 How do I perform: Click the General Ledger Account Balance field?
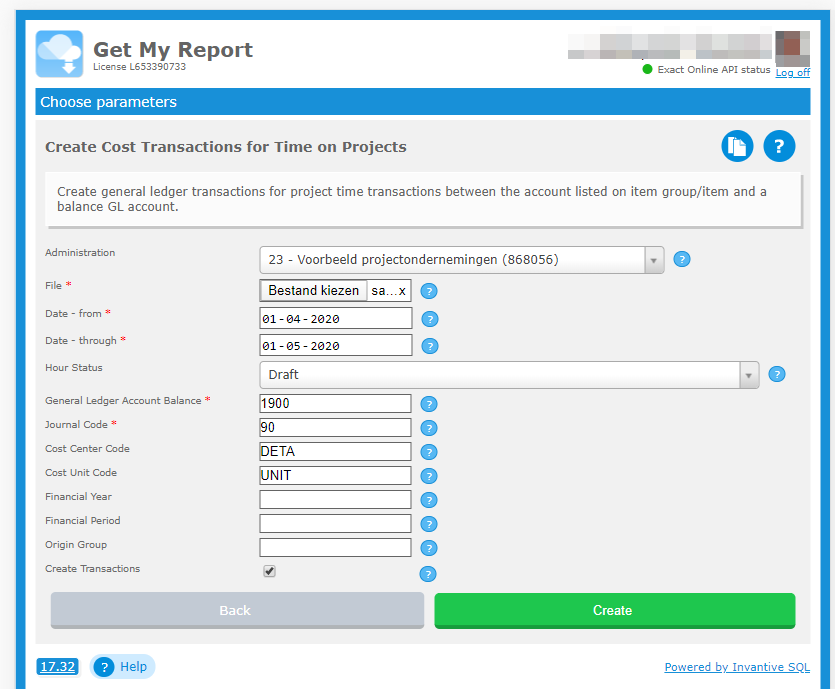coord(335,404)
